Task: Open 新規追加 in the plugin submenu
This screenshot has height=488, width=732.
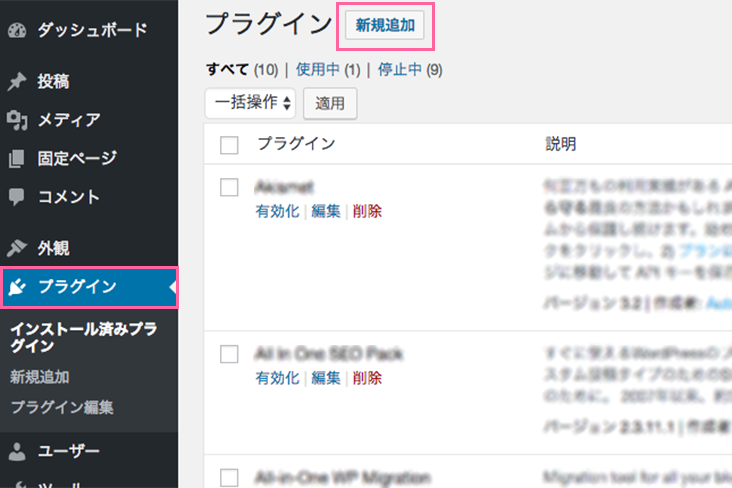Action: tap(40, 377)
